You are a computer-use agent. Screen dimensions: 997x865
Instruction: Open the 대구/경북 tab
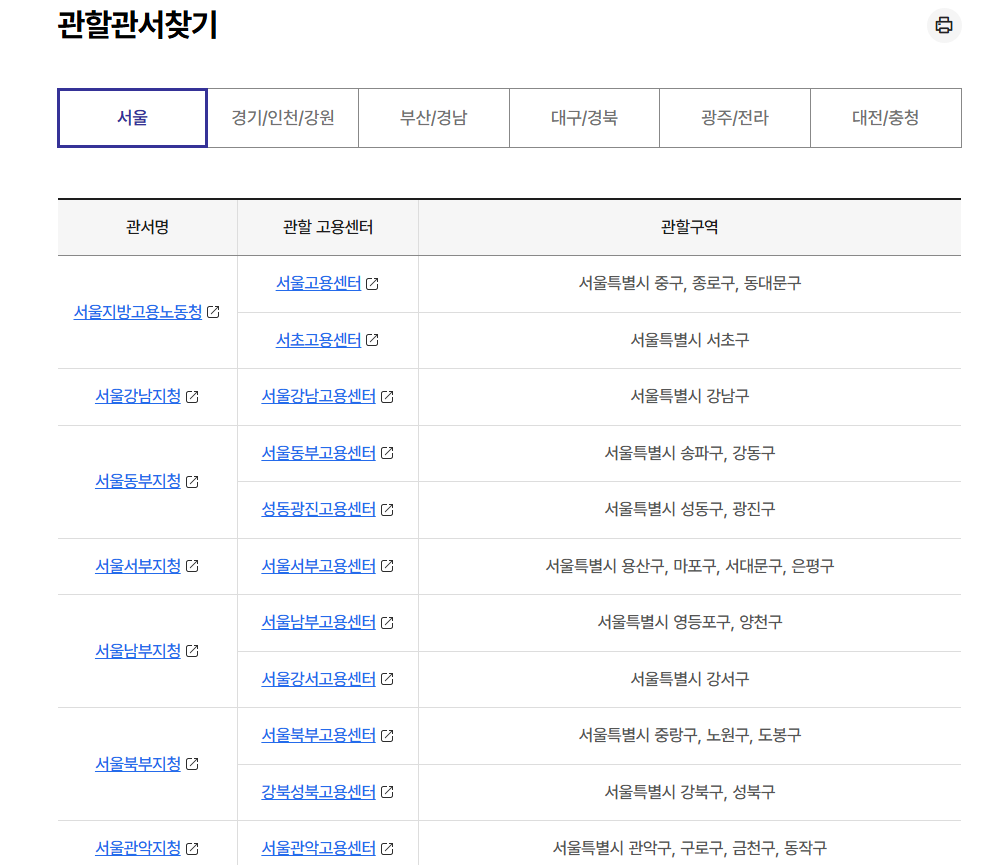[x=584, y=117]
